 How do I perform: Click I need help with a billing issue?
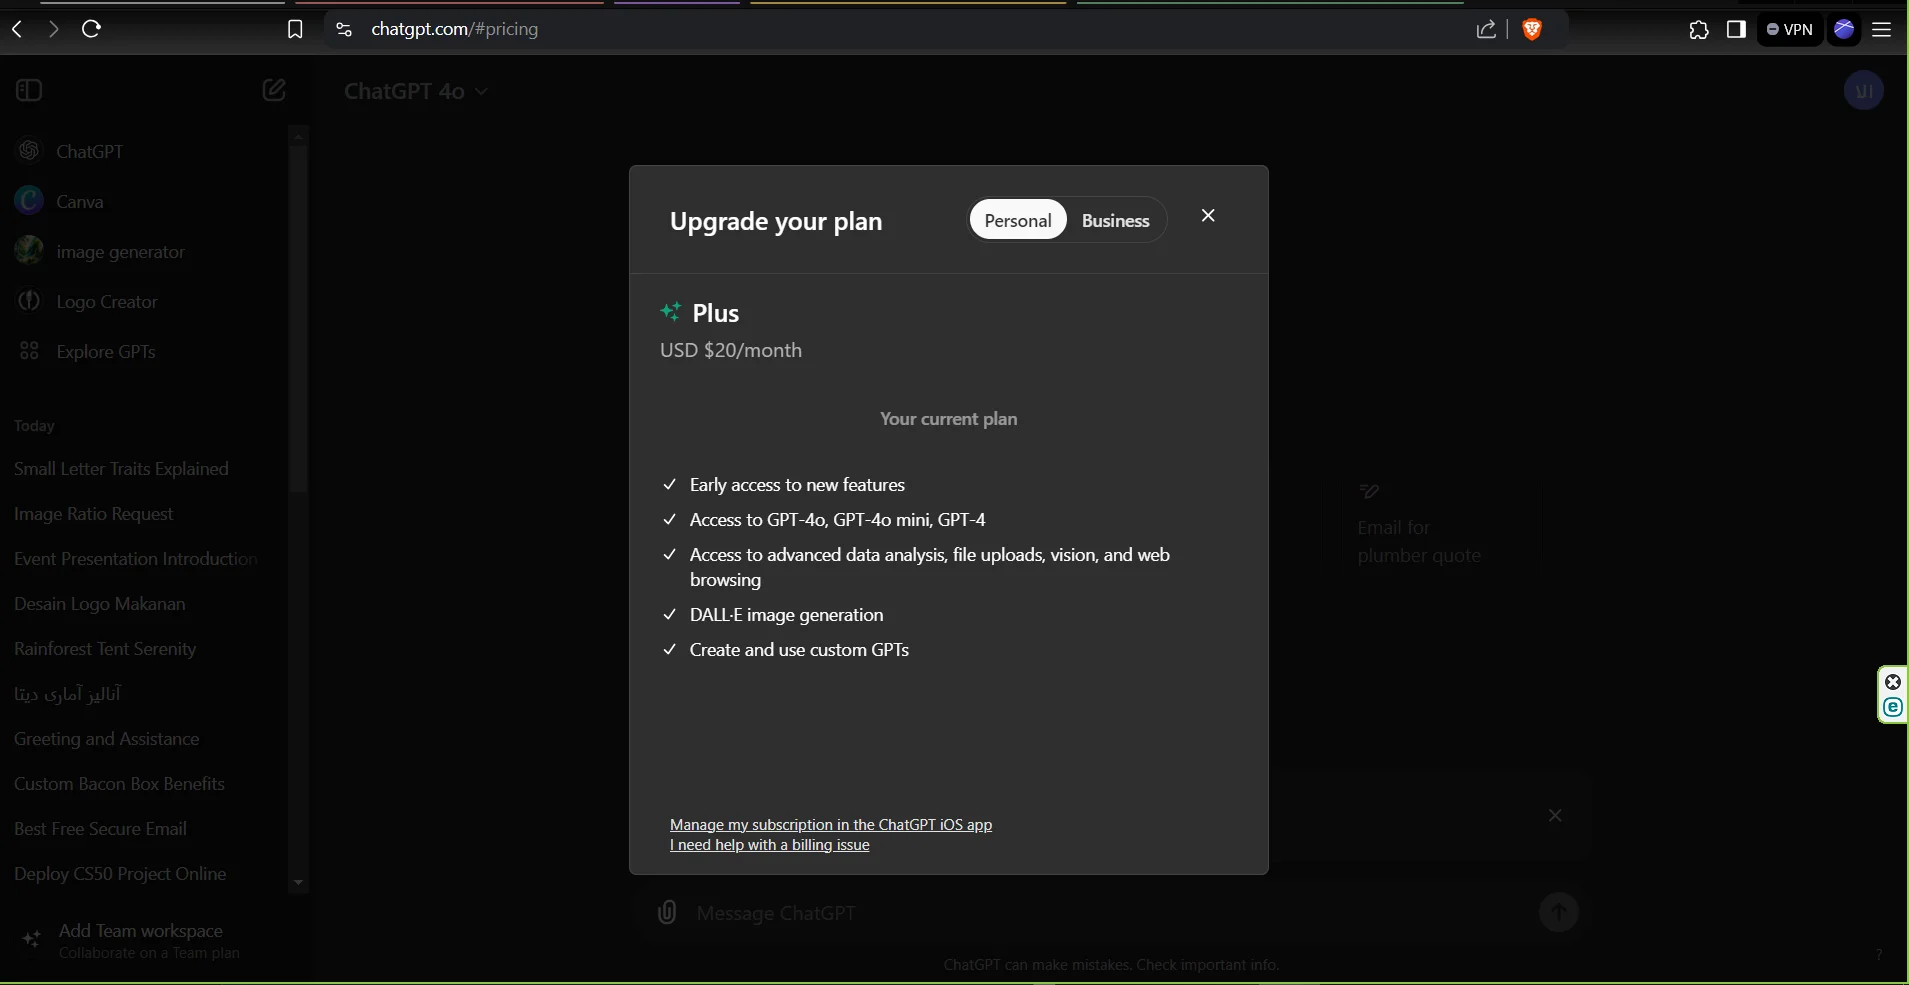coord(770,845)
